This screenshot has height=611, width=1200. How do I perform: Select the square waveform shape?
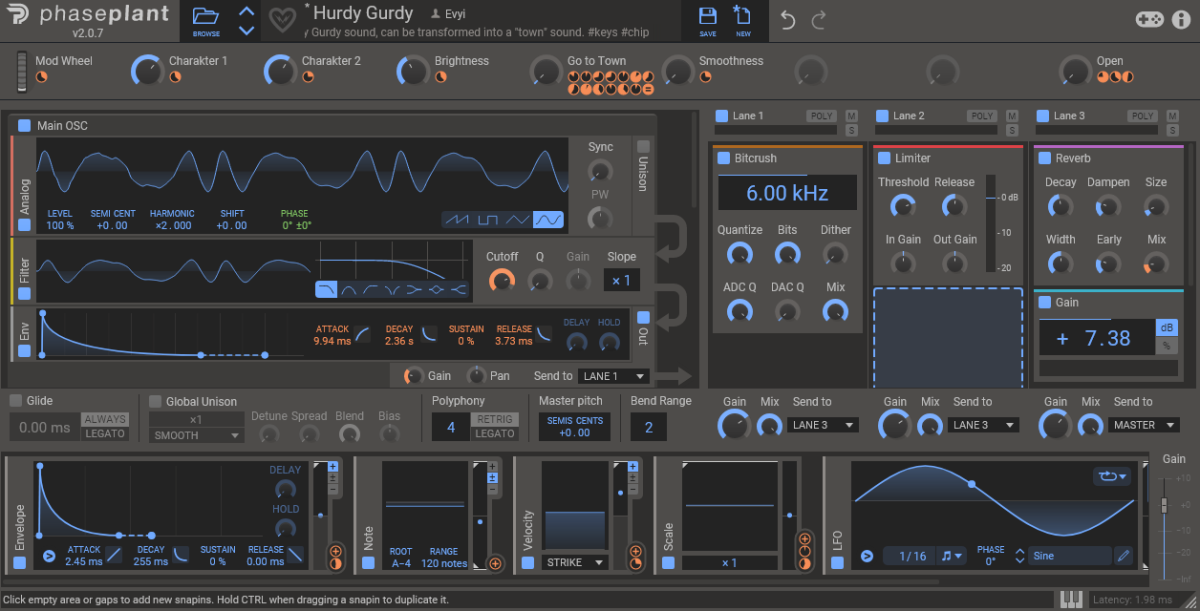(488, 219)
